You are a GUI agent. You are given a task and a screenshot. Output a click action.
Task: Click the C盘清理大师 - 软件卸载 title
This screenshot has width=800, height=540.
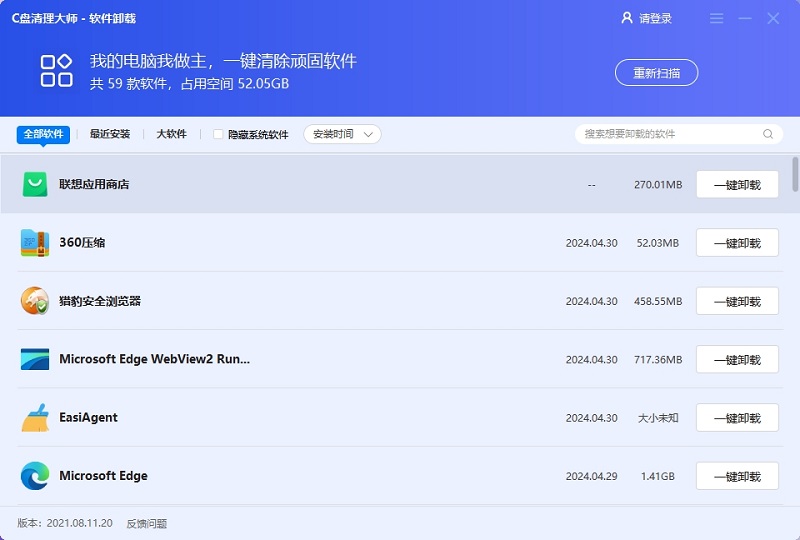coord(73,18)
